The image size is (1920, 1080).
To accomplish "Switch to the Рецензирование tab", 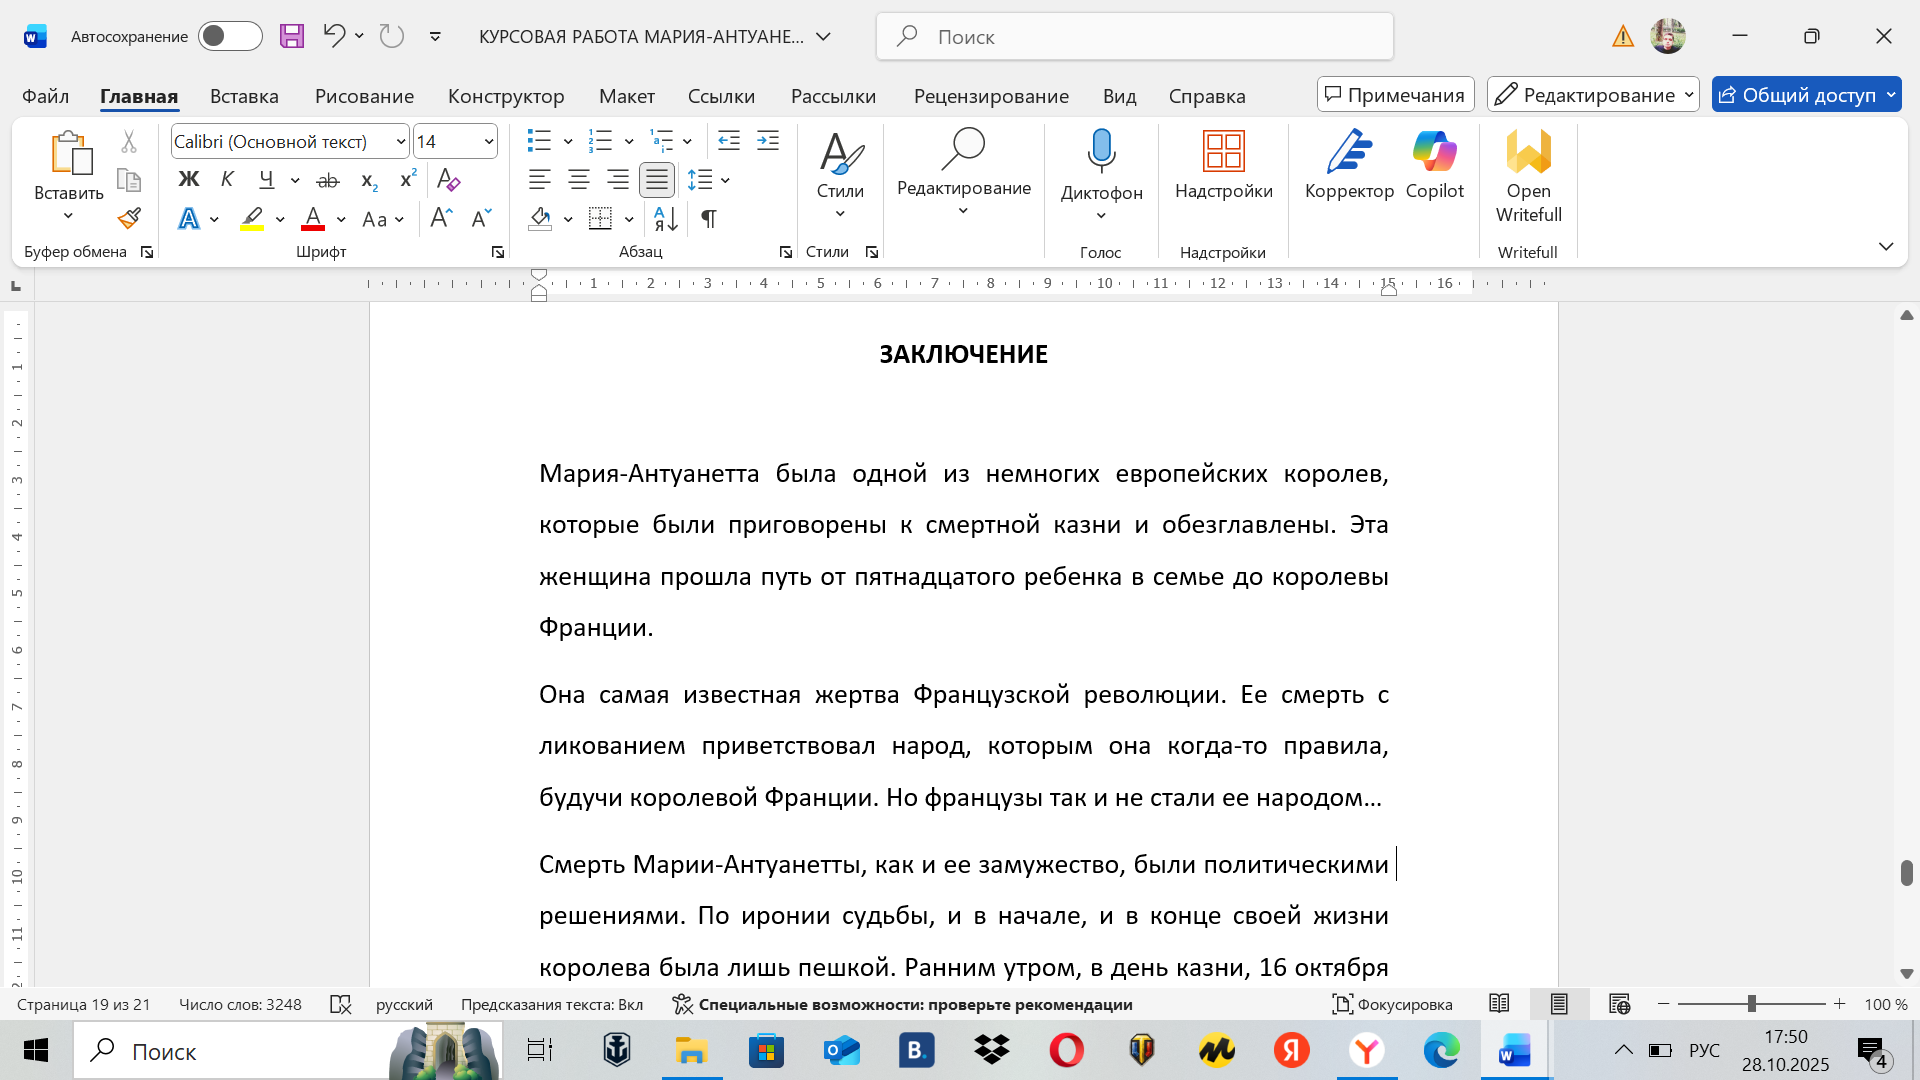I will (990, 96).
